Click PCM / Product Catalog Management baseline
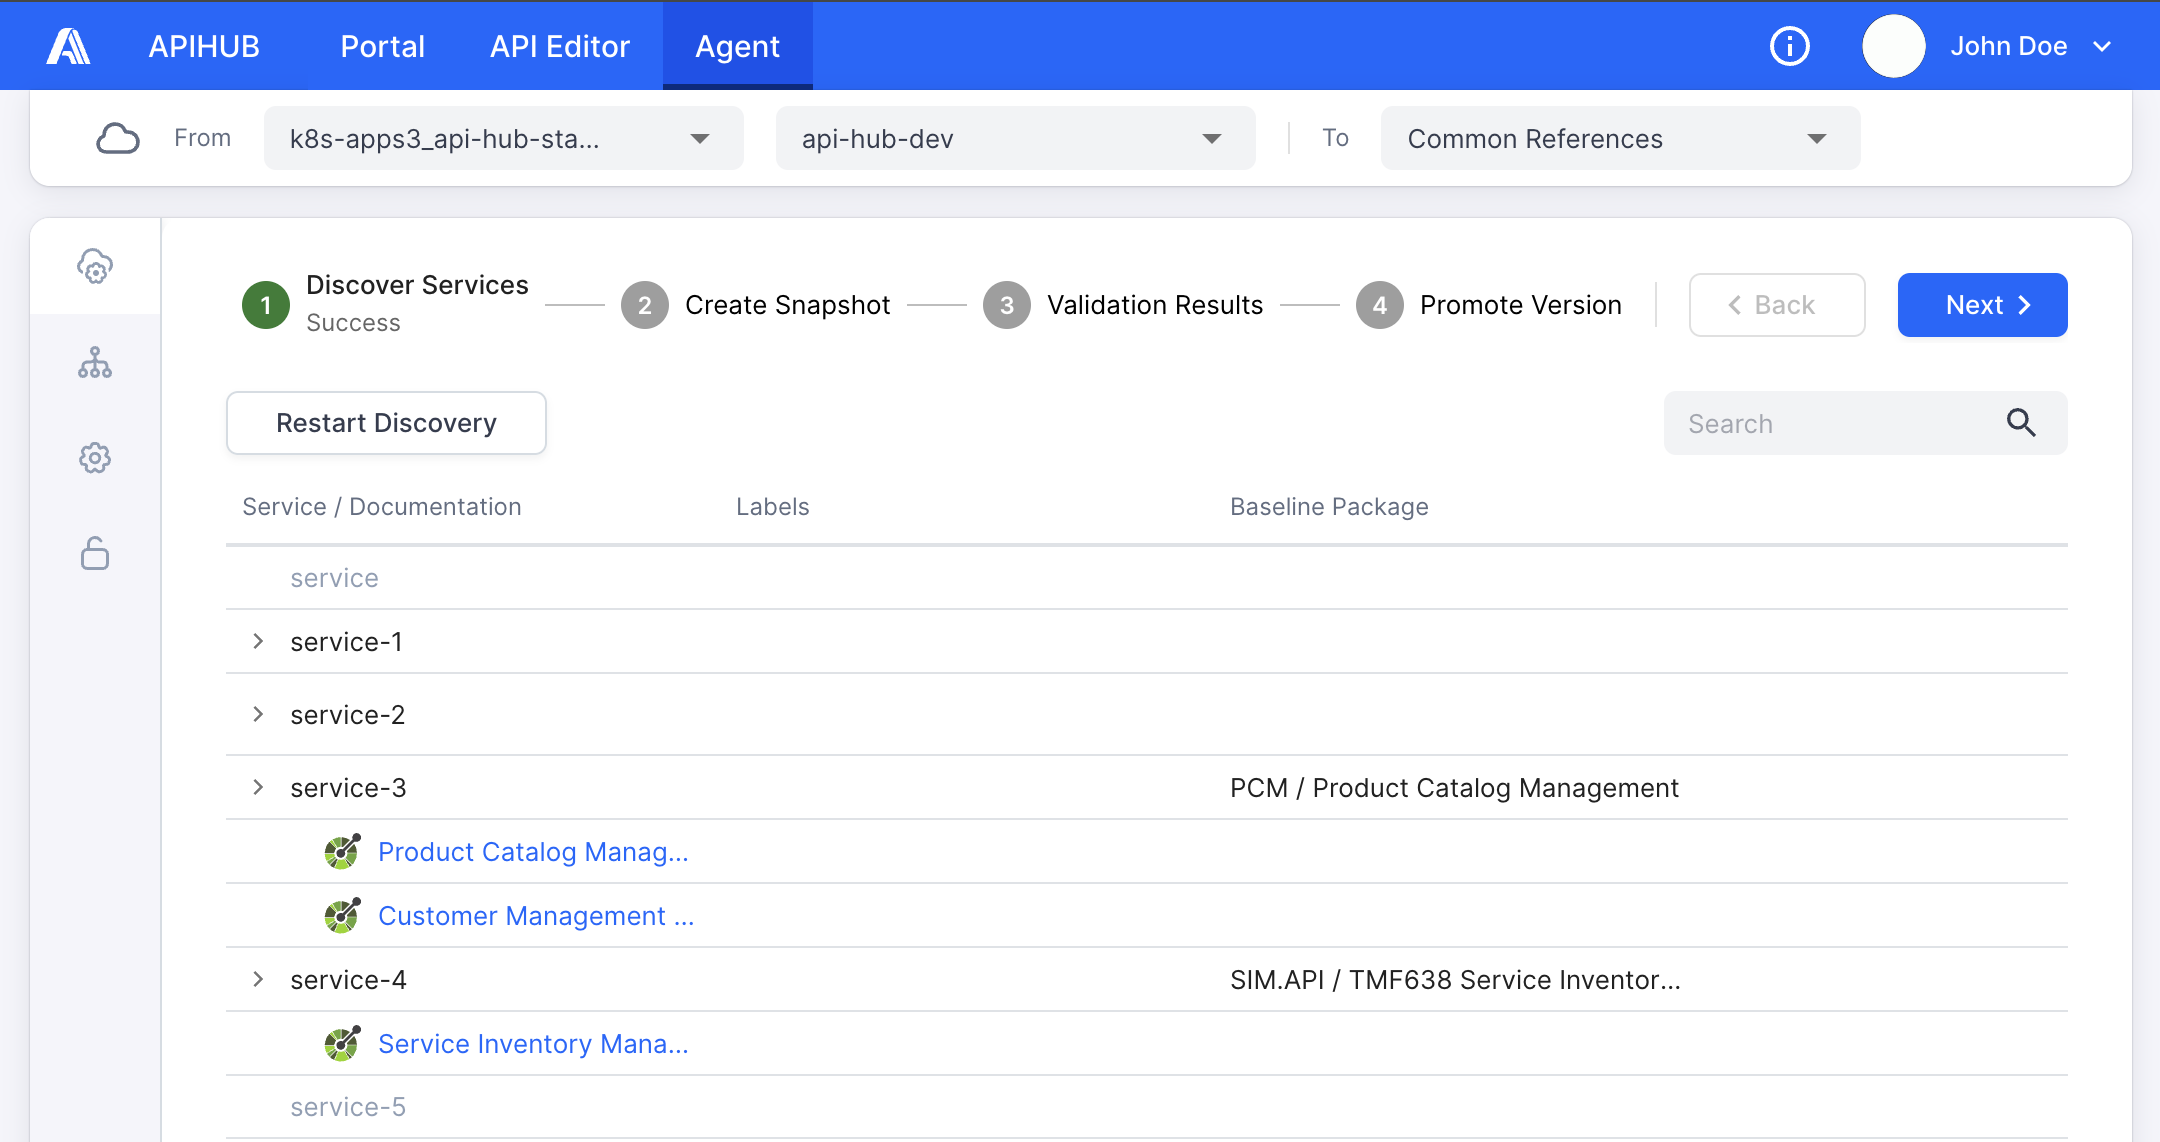Viewport: 2160px width, 1142px height. (x=1454, y=788)
